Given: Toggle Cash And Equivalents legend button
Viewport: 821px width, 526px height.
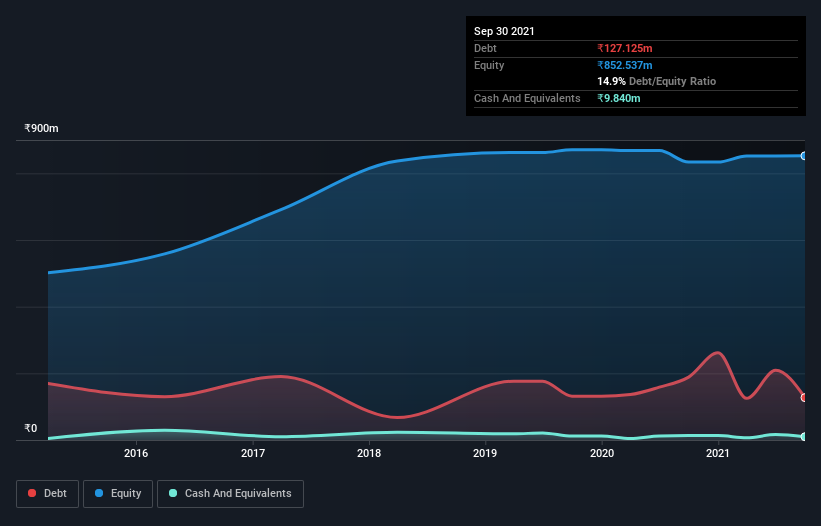Looking at the screenshot, I should [230, 494].
